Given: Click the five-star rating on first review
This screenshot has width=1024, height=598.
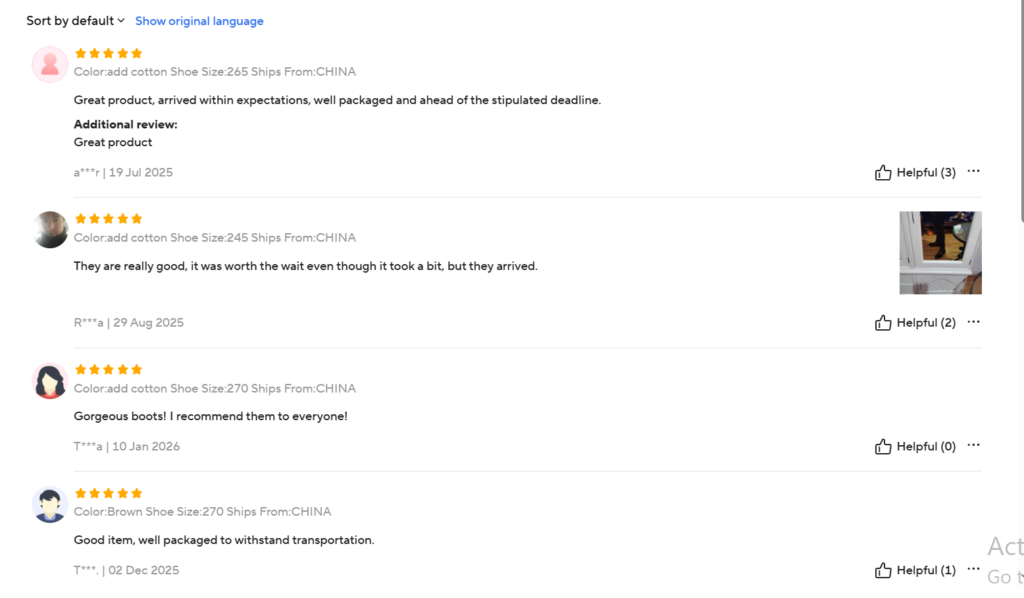Looking at the screenshot, I should [108, 54].
